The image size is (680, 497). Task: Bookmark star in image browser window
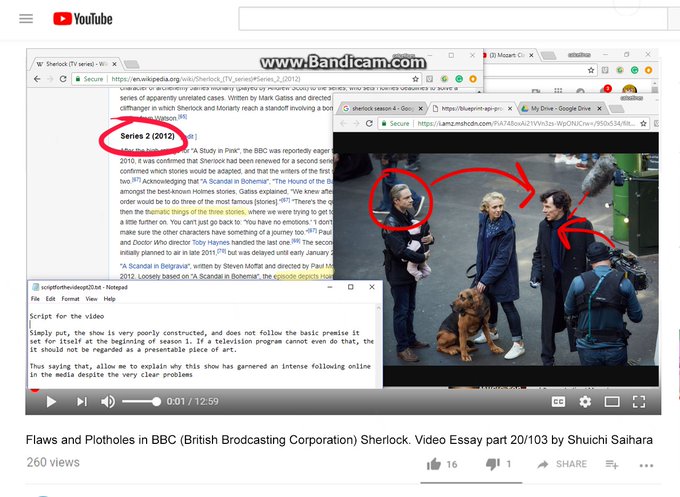(644, 123)
